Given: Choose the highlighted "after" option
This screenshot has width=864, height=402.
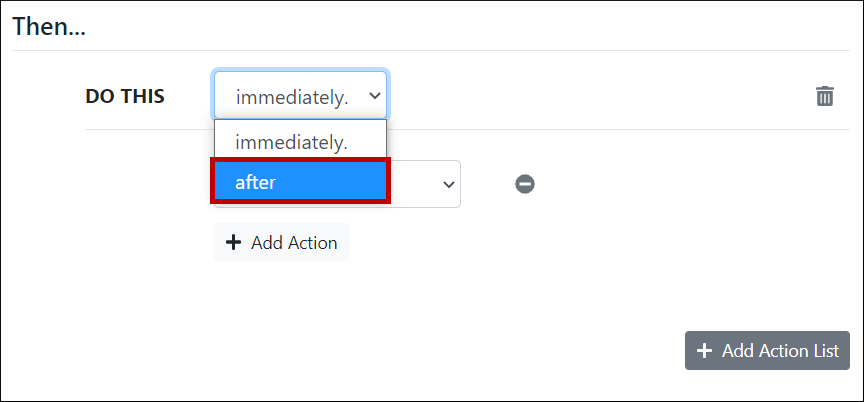Looking at the screenshot, I should [299, 182].
